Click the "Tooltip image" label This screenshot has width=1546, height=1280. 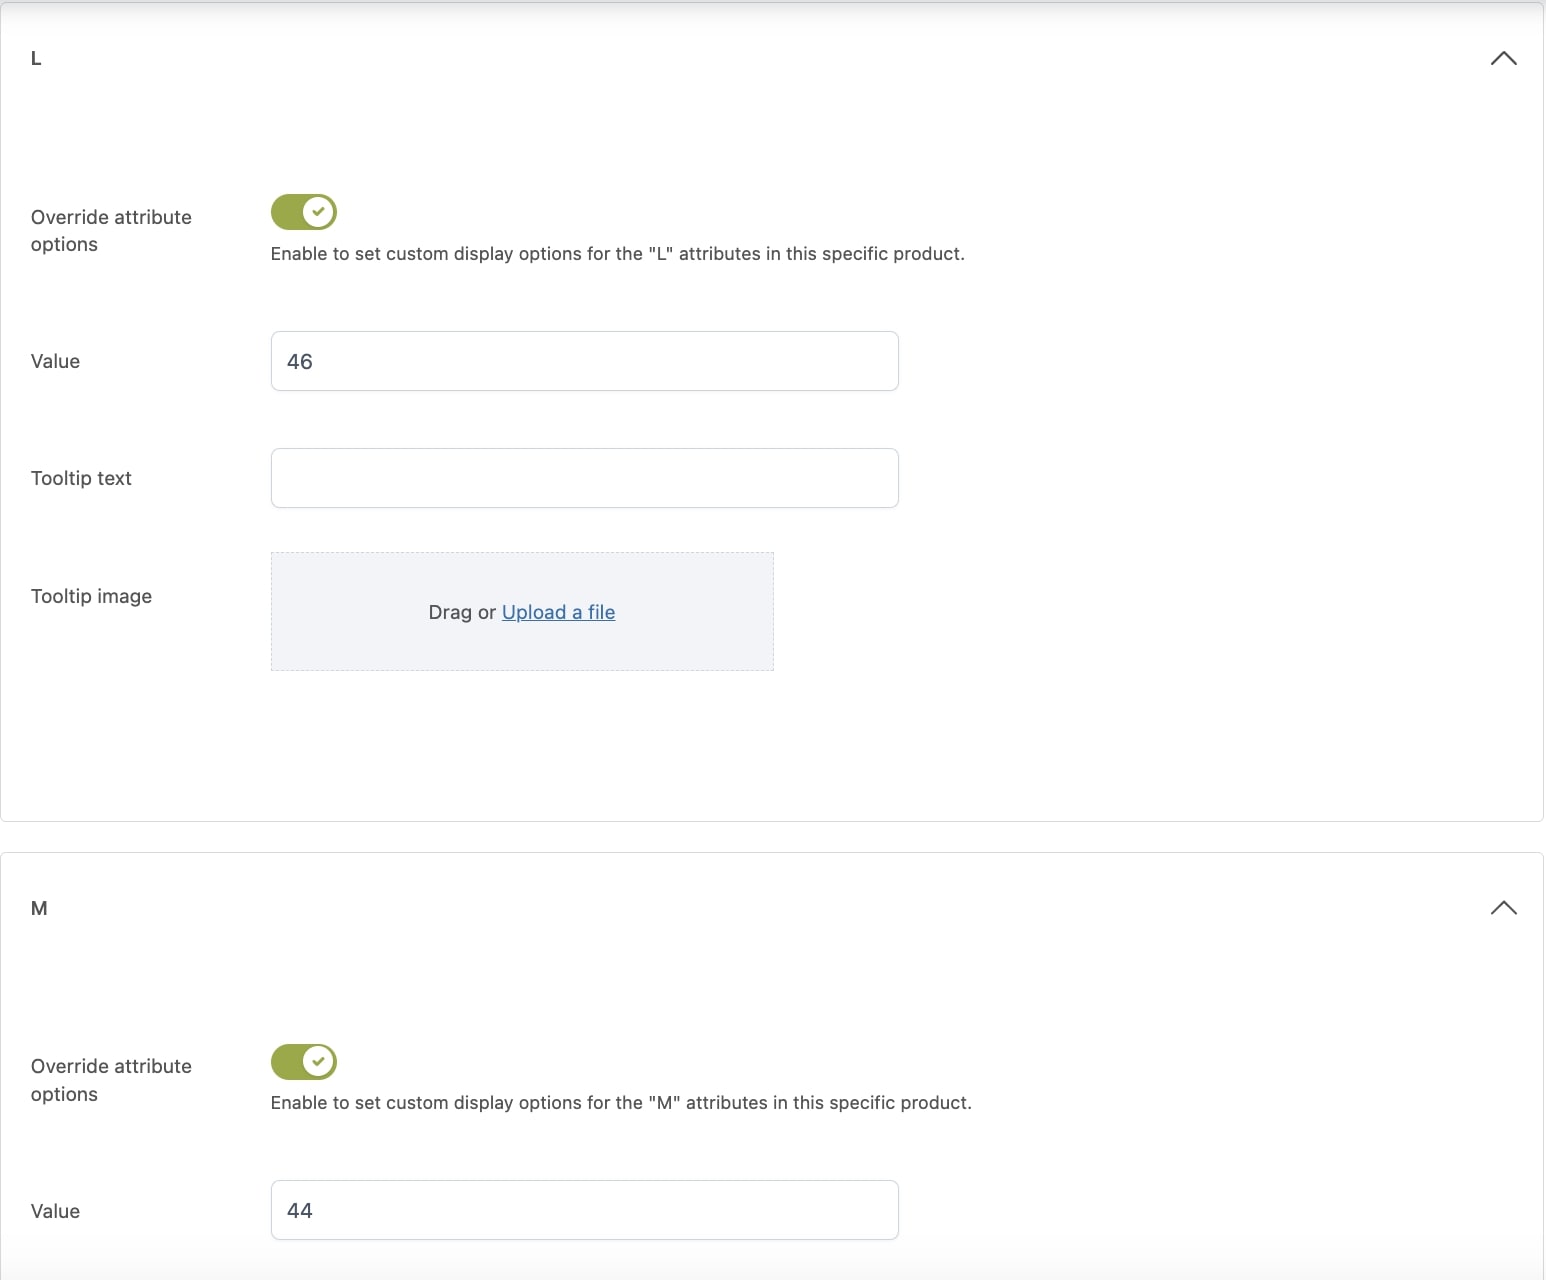91,596
